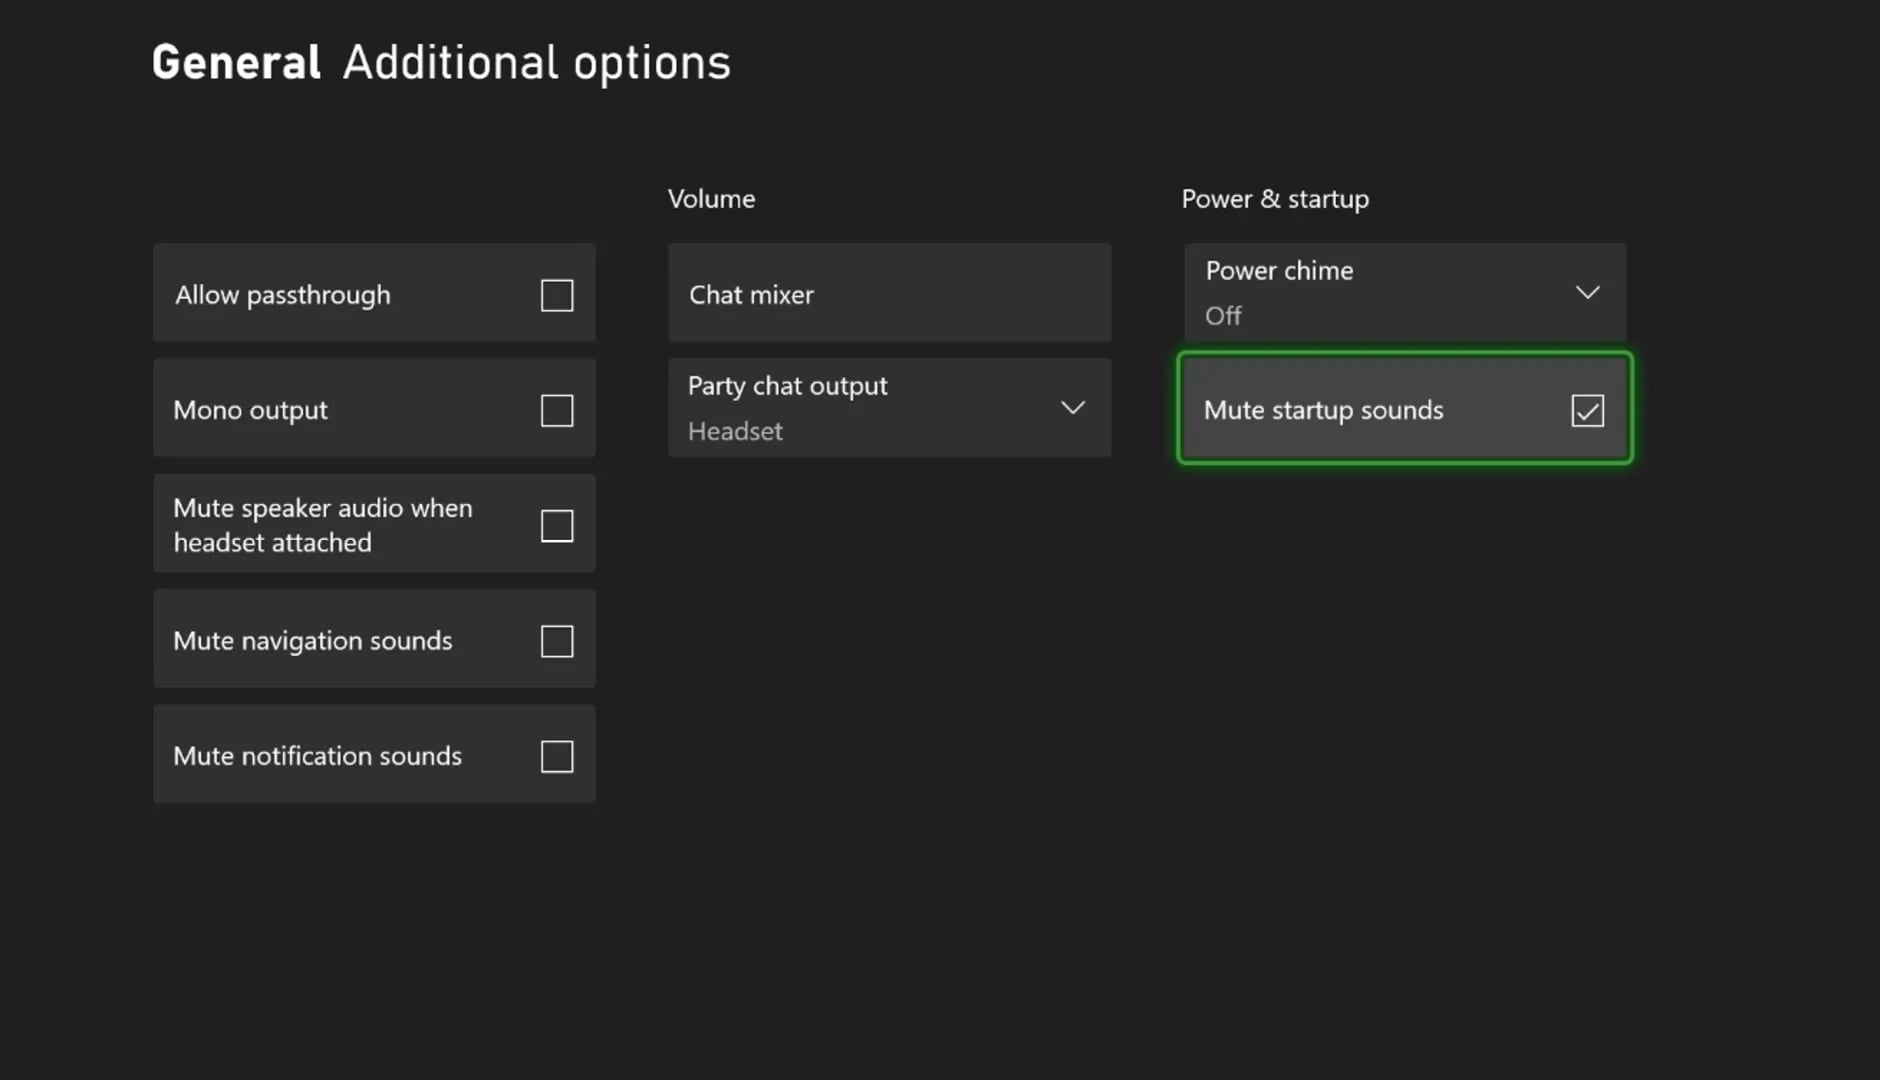Open the Chat mixer settings
1880x1080 pixels.
(888, 293)
